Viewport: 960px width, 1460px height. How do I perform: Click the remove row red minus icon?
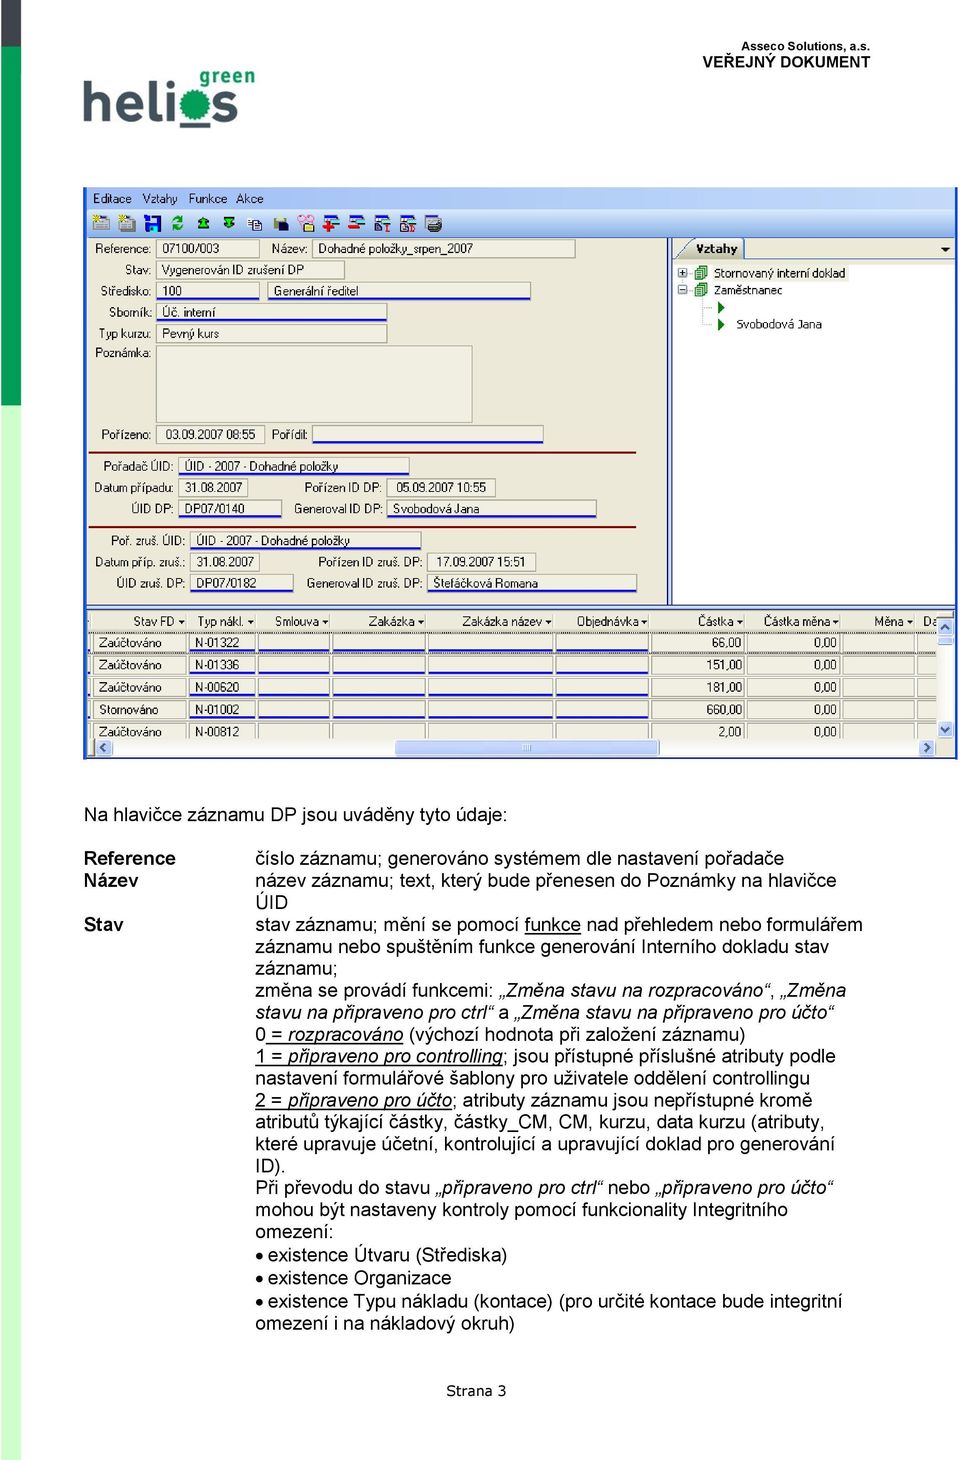(357, 224)
